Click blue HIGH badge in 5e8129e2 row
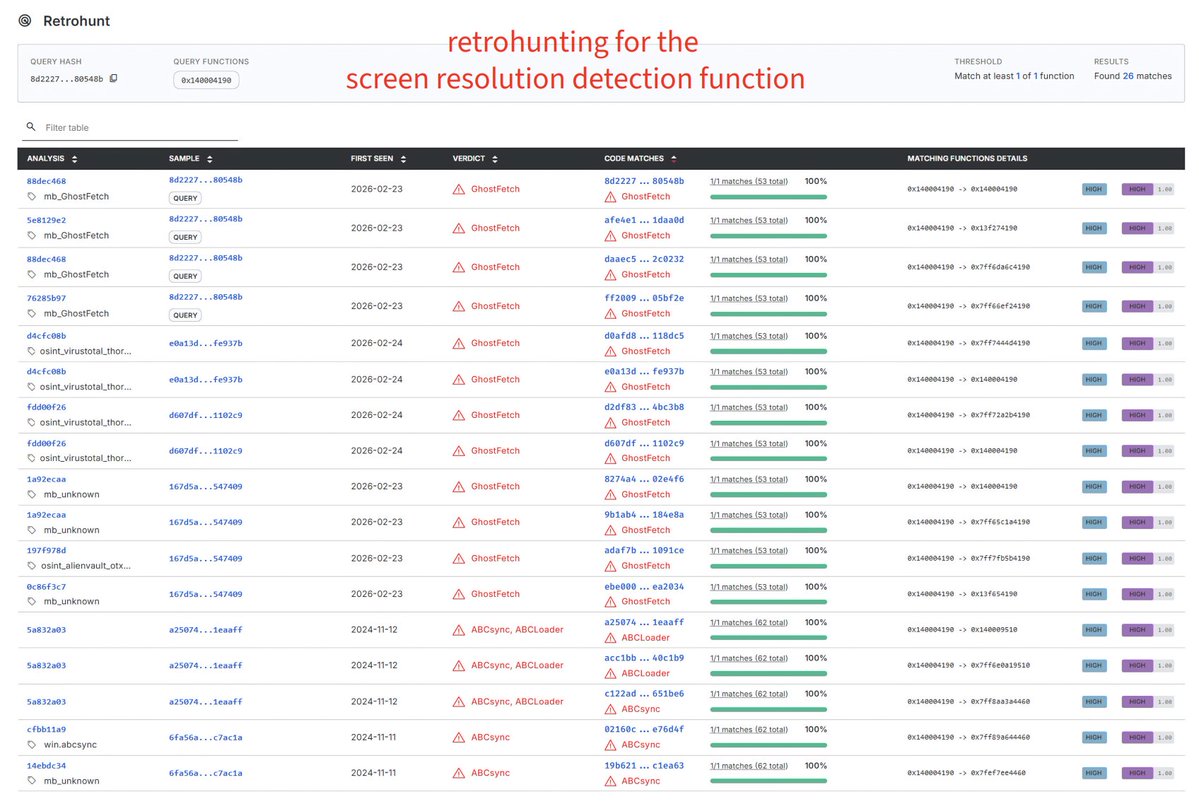Screen dimensions: 1199x804 (x=1093, y=228)
